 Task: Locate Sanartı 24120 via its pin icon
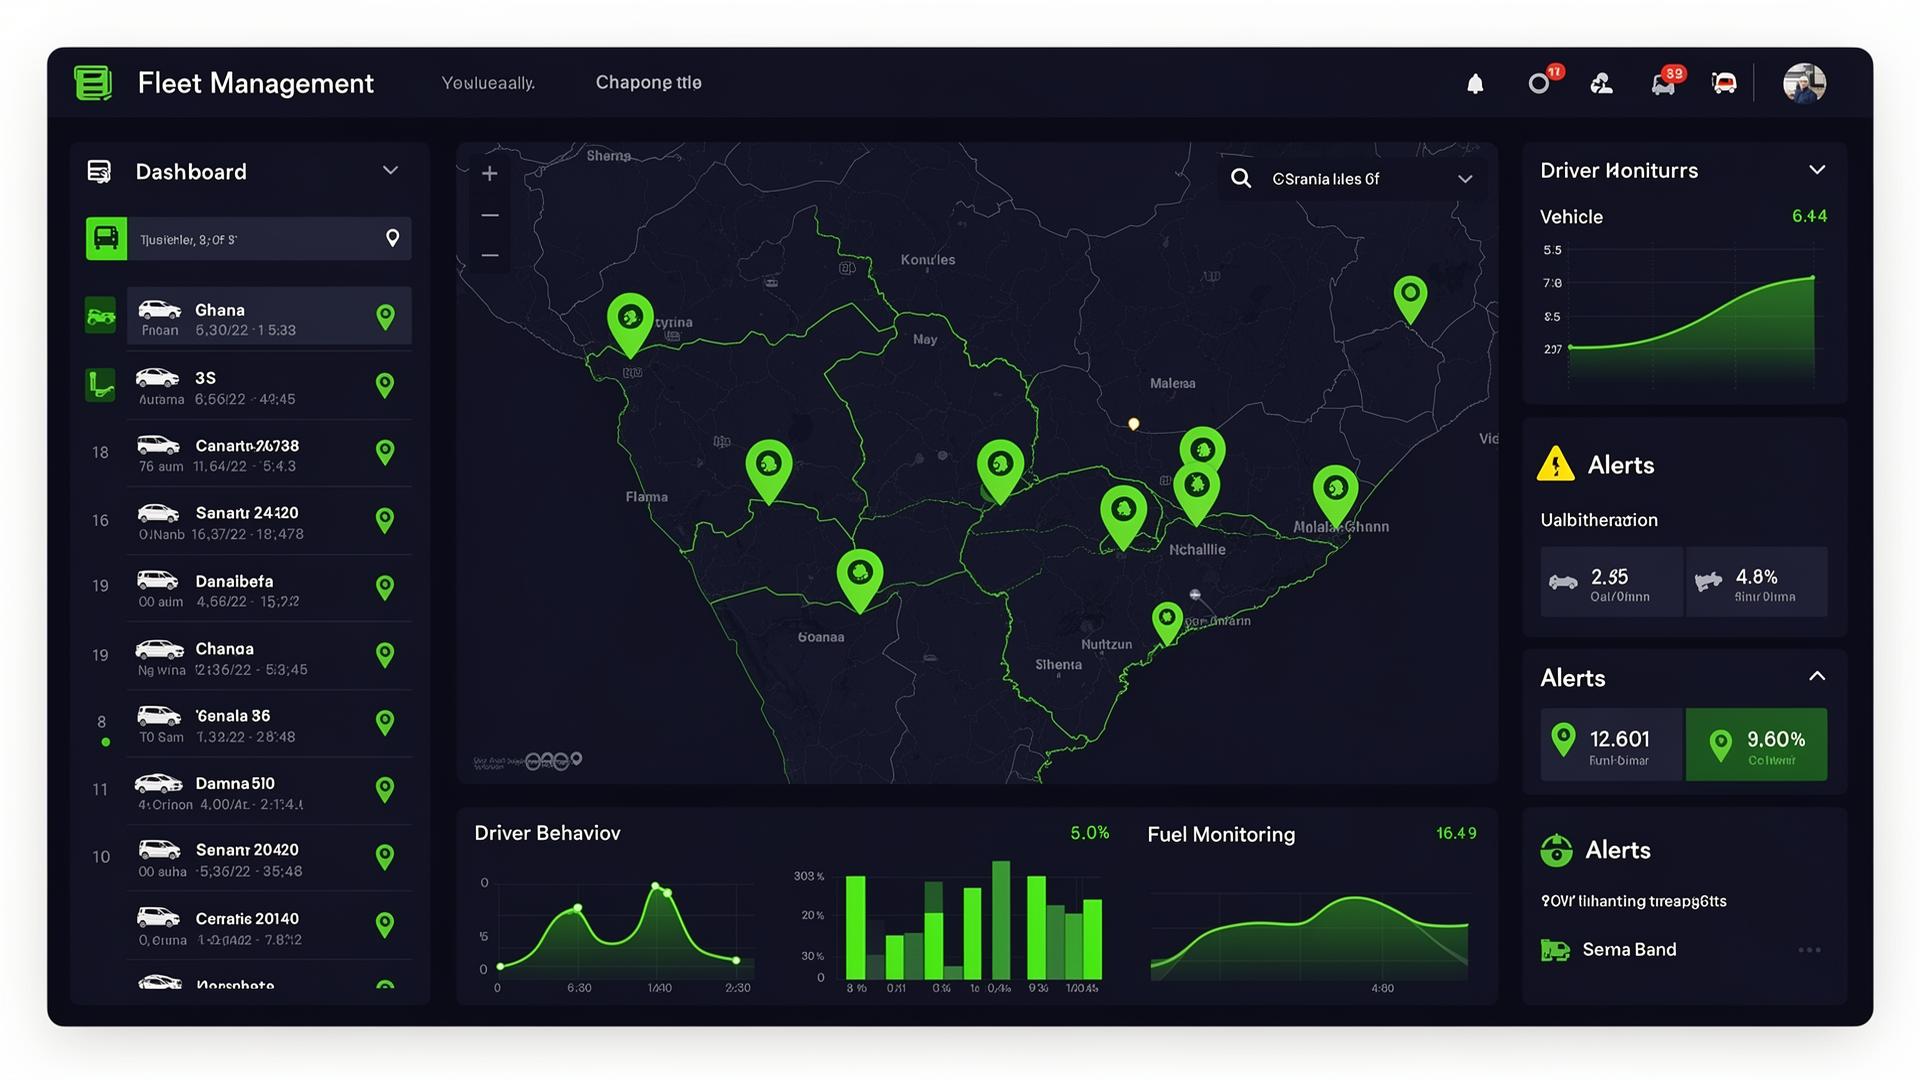pos(385,520)
